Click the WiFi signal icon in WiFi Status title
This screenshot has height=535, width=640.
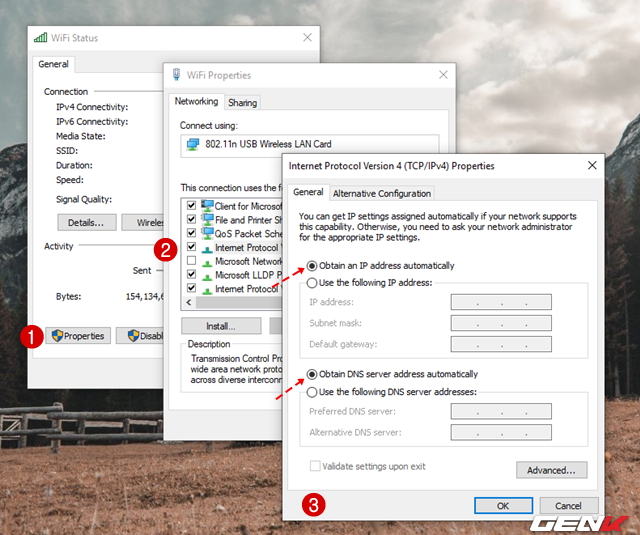[40, 38]
